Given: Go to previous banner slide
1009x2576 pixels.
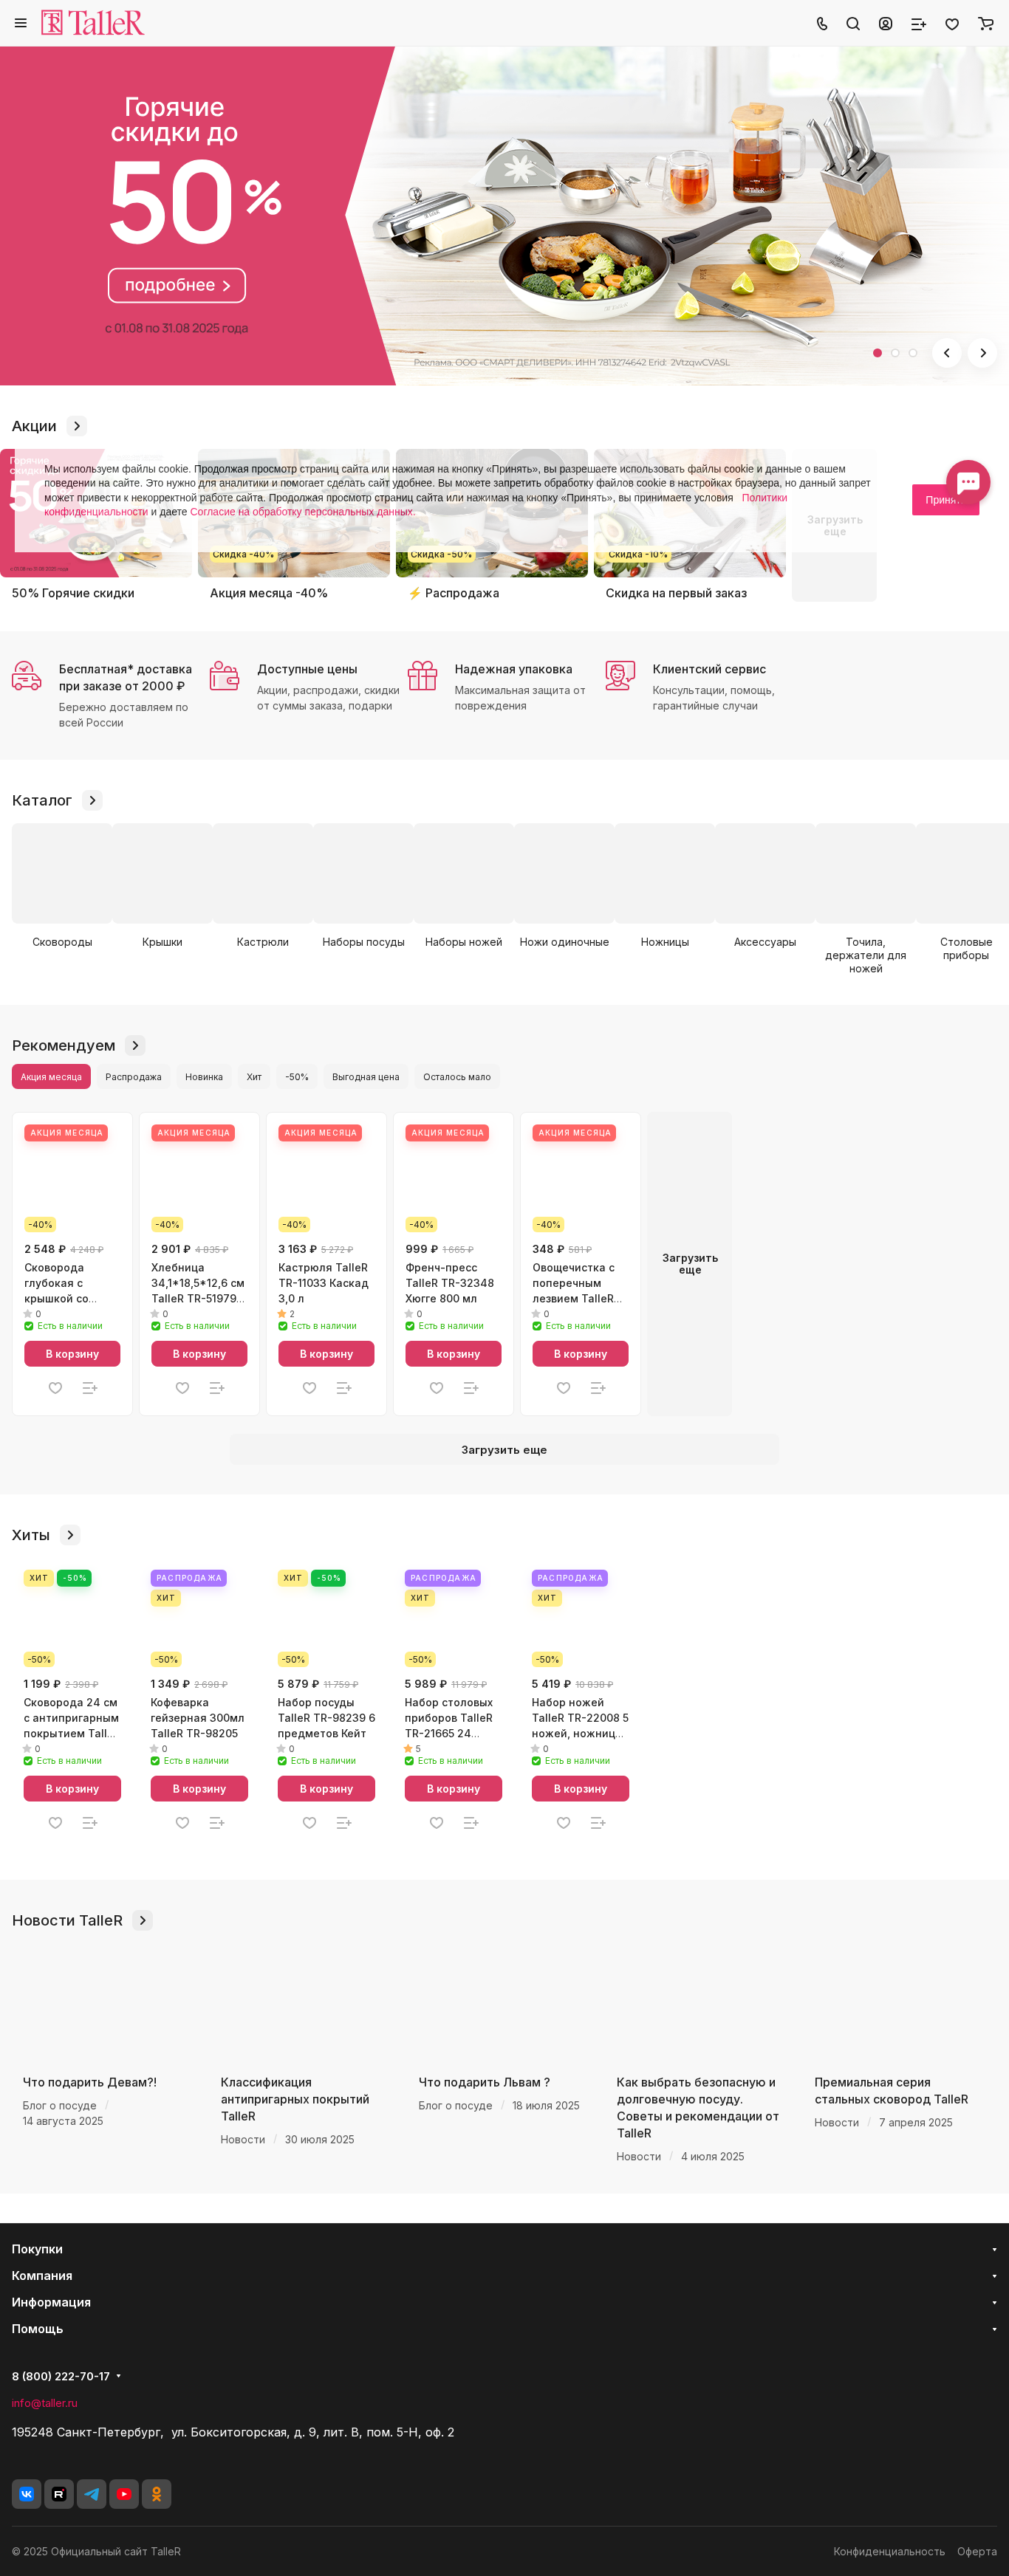Looking at the screenshot, I should 946,353.
